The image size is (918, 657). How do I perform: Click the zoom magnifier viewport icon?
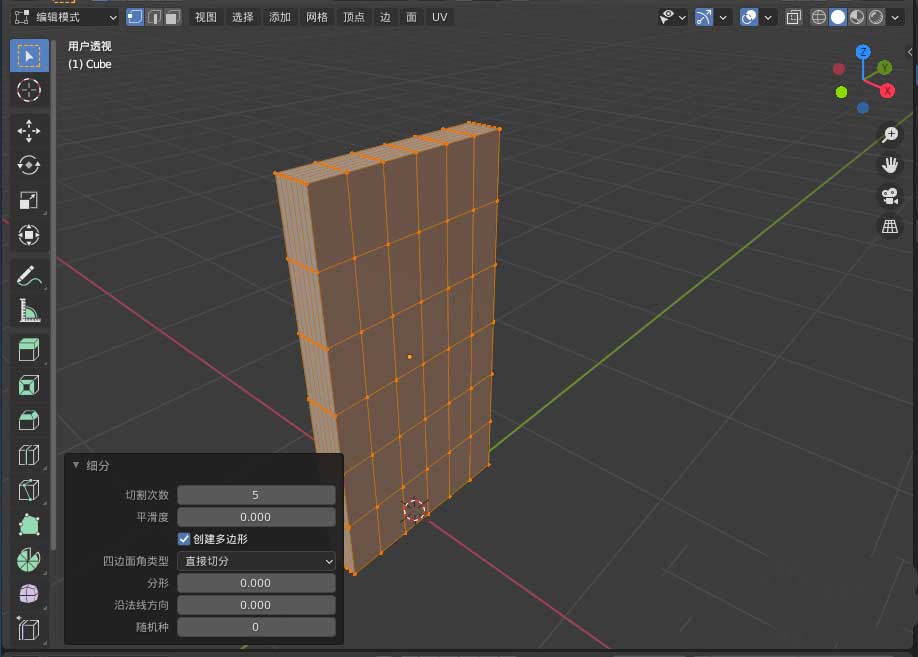click(889, 135)
